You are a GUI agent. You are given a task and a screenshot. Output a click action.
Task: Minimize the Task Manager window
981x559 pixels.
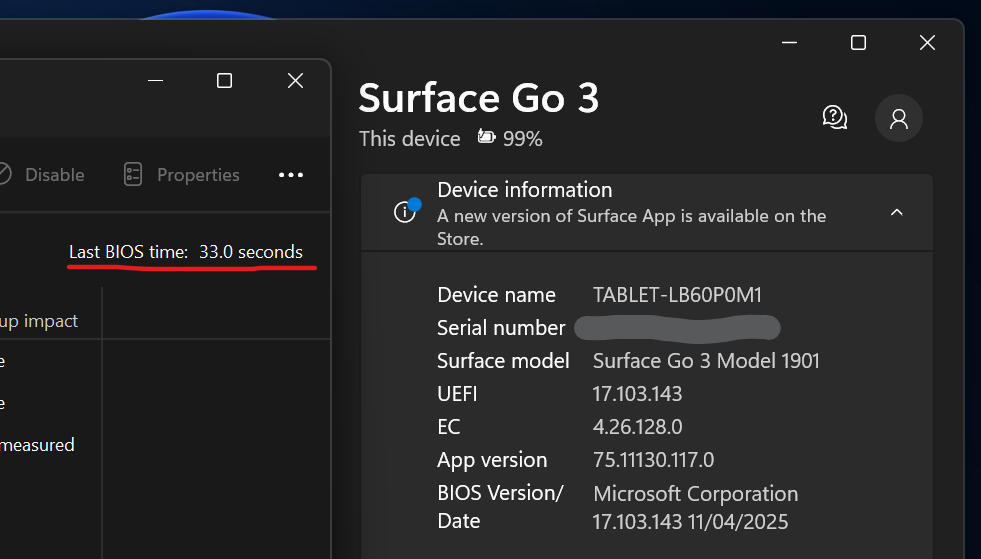[155, 81]
